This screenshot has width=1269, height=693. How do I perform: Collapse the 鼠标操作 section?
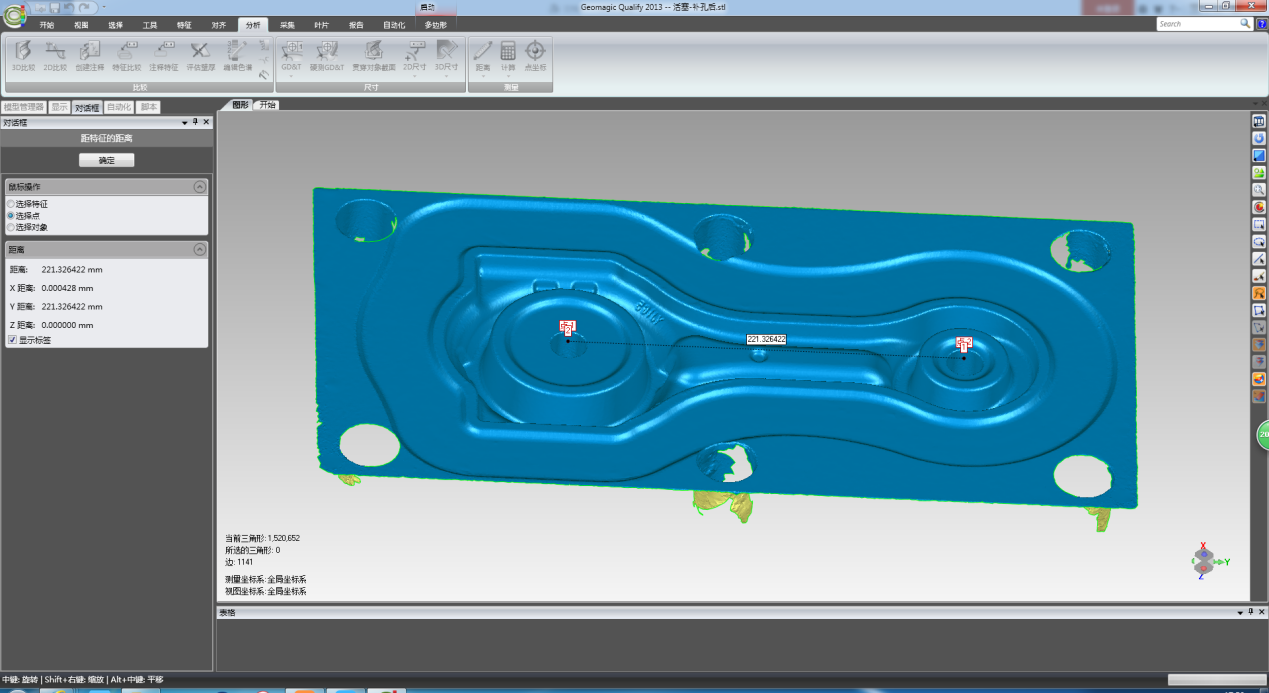point(199,187)
